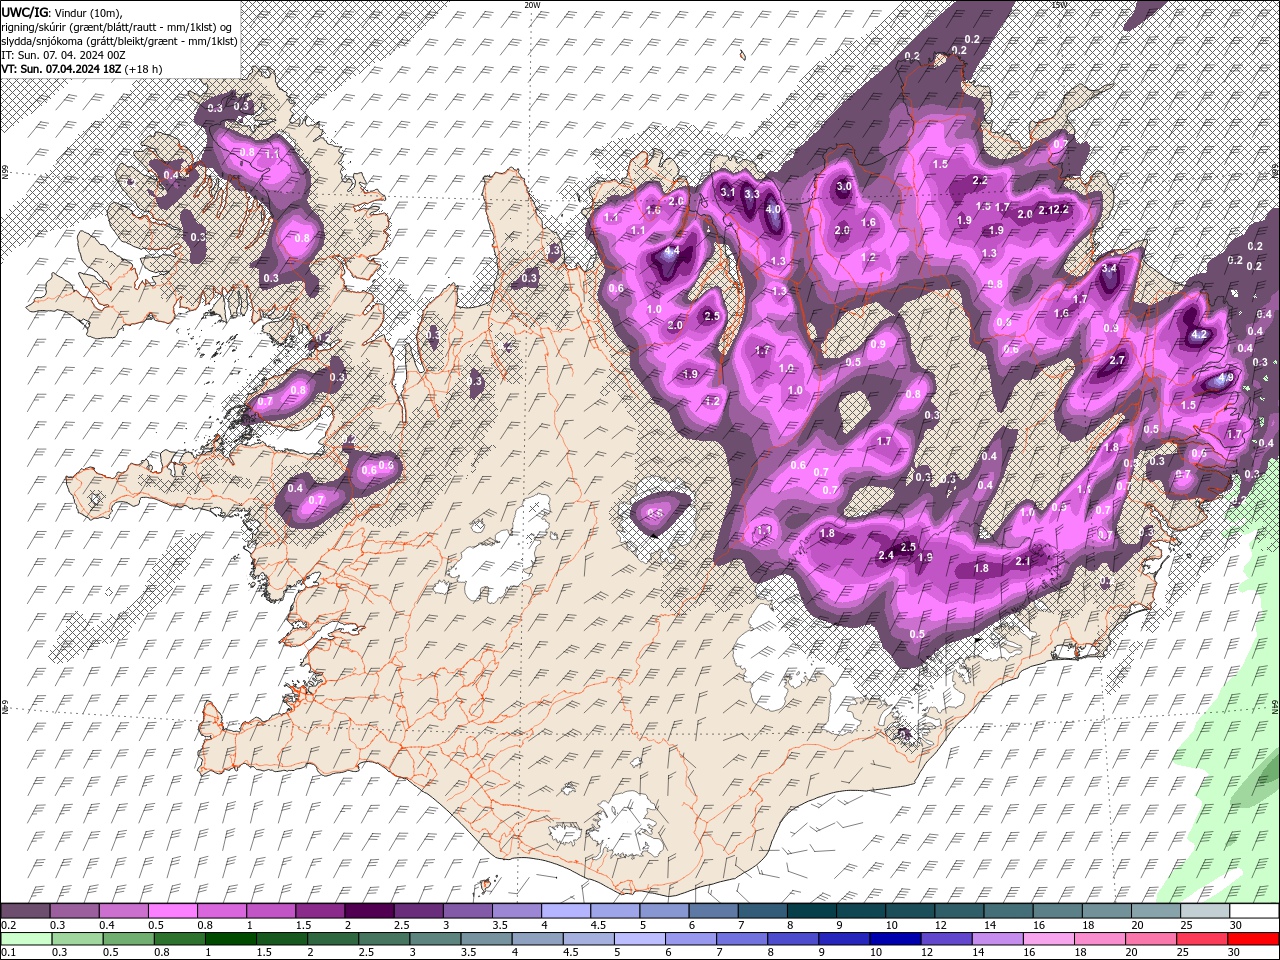Click the '0.1' label on the green legend bar
Viewport: 1280px width, 960px height.
[8, 952]
